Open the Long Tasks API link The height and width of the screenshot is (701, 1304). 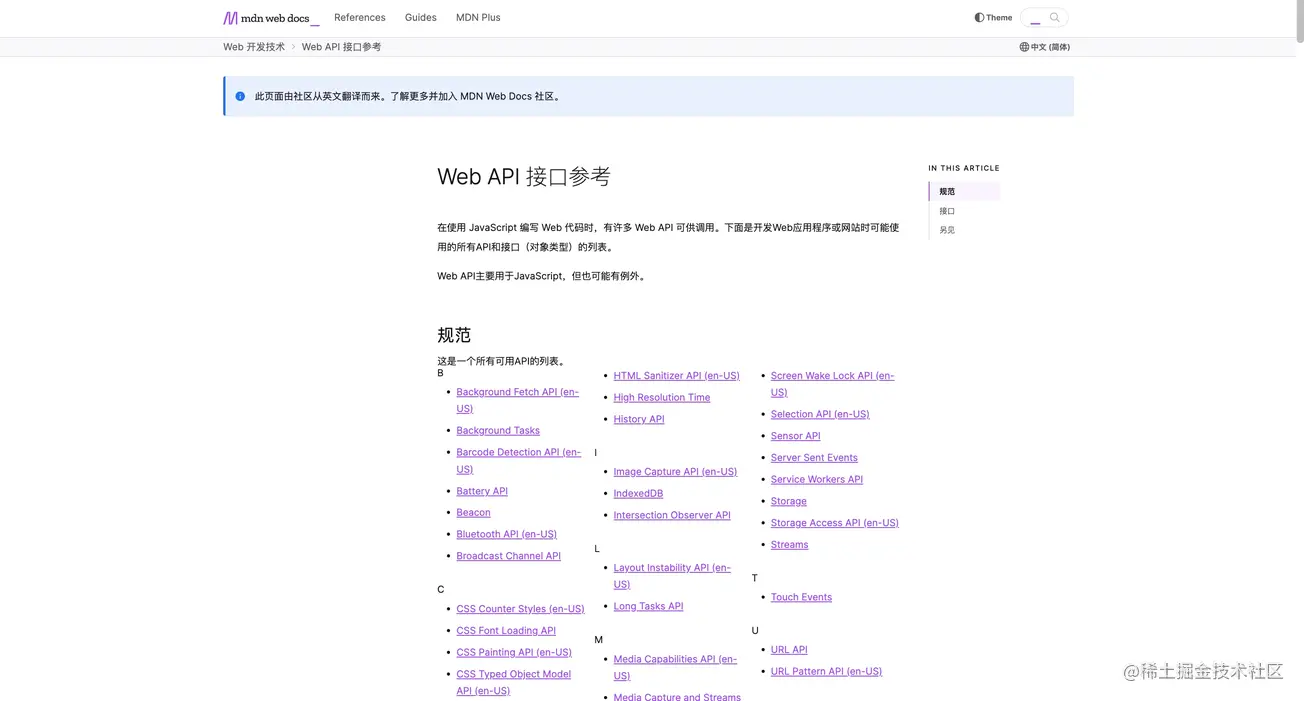tap(648, 607)
